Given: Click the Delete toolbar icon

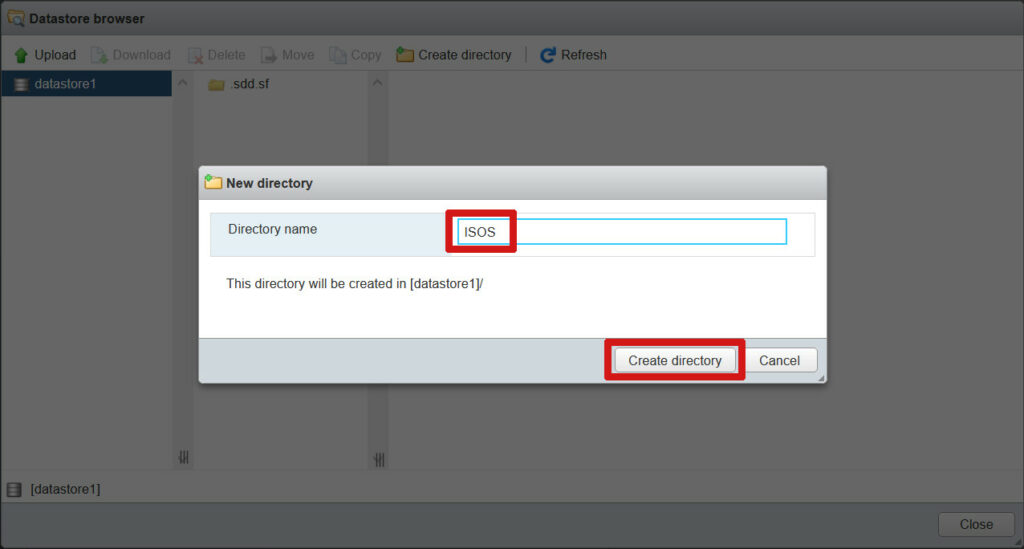Looking at the screenshot, I should [x=195, y=55].
